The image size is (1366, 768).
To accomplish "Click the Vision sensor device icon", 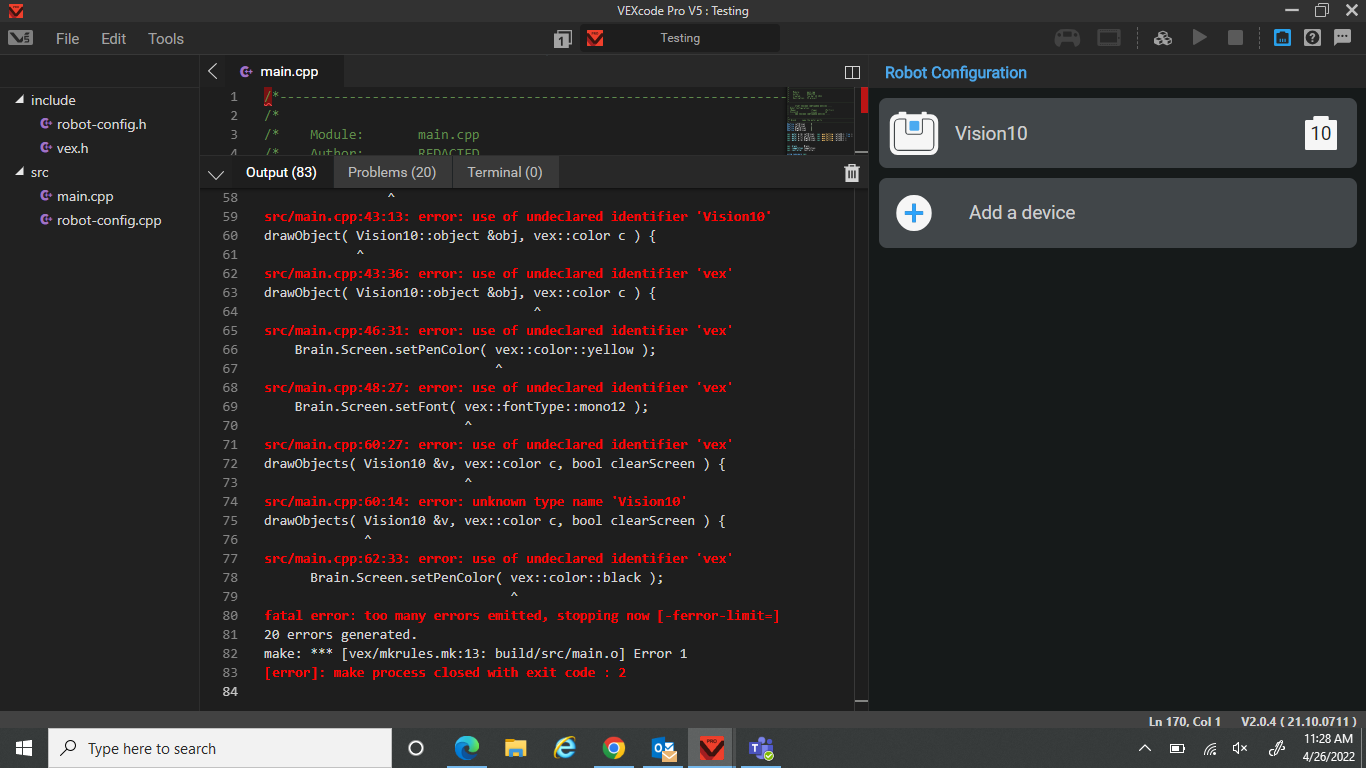I will [914, 133].
